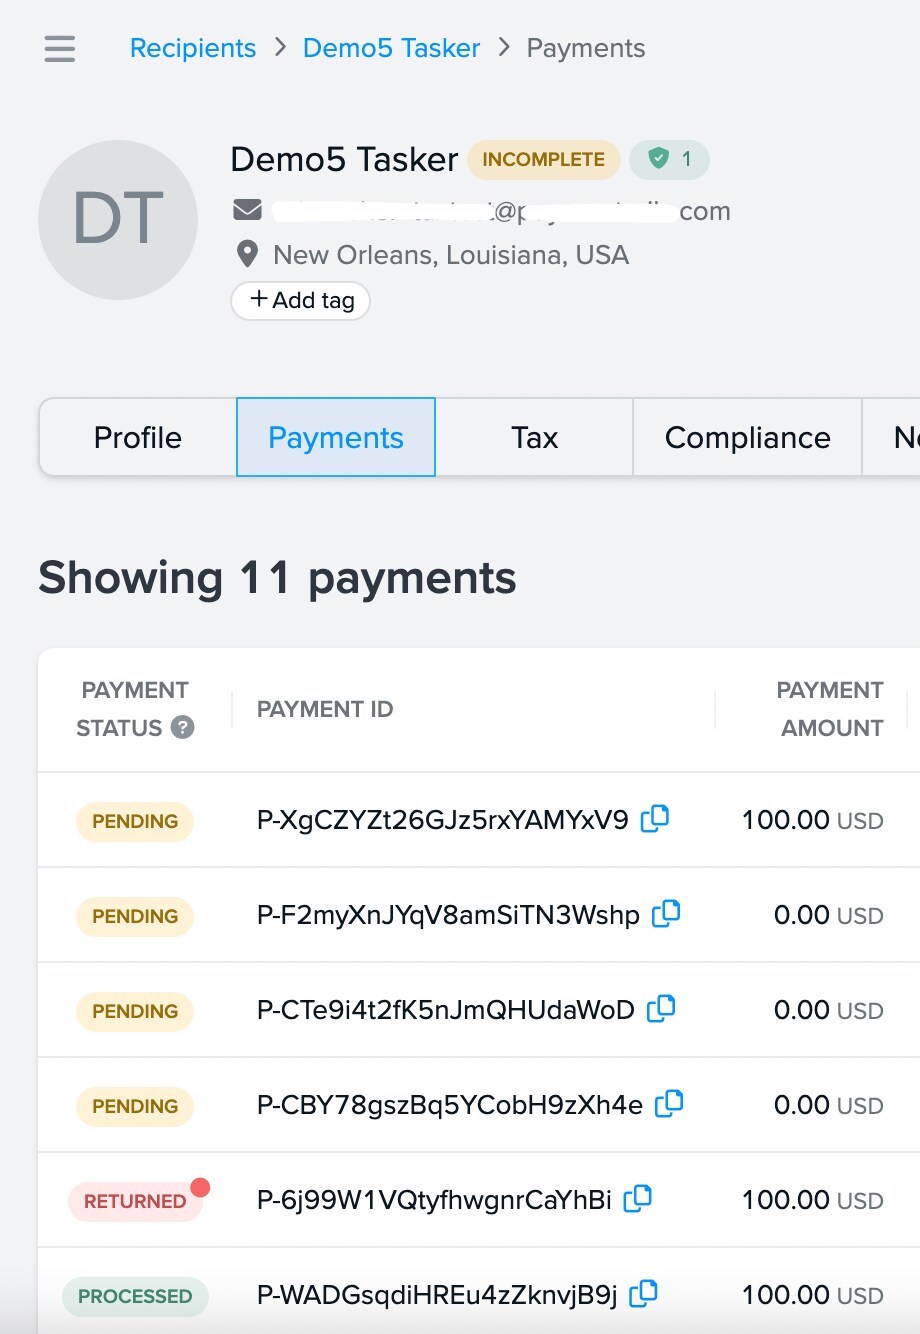Click the envelope icon beside the email
Screen dimensions: 920x1334
point(247,210)
